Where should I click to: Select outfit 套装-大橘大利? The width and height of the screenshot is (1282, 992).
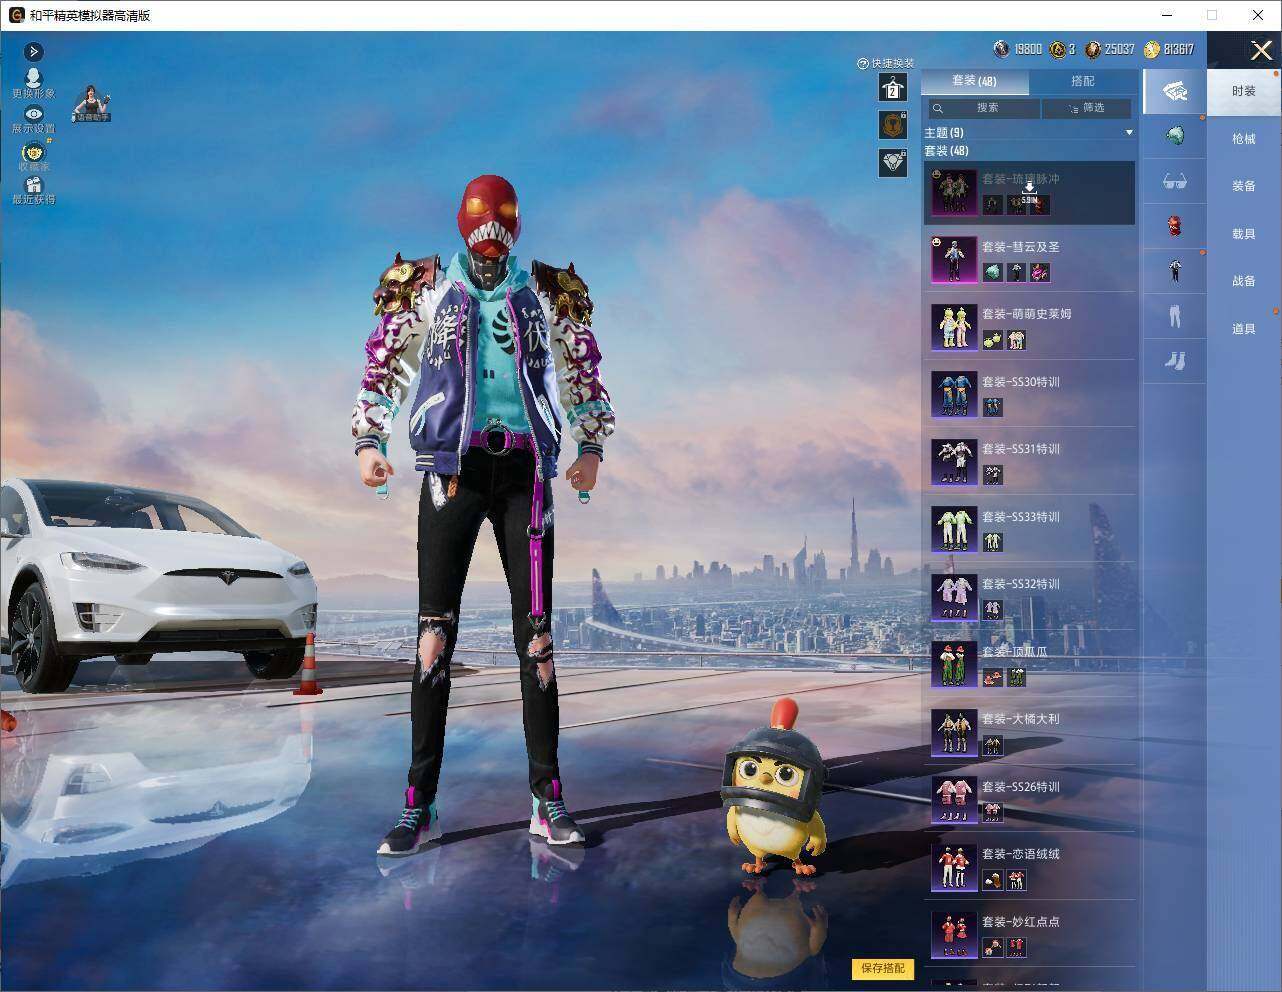pos(1029,732)
